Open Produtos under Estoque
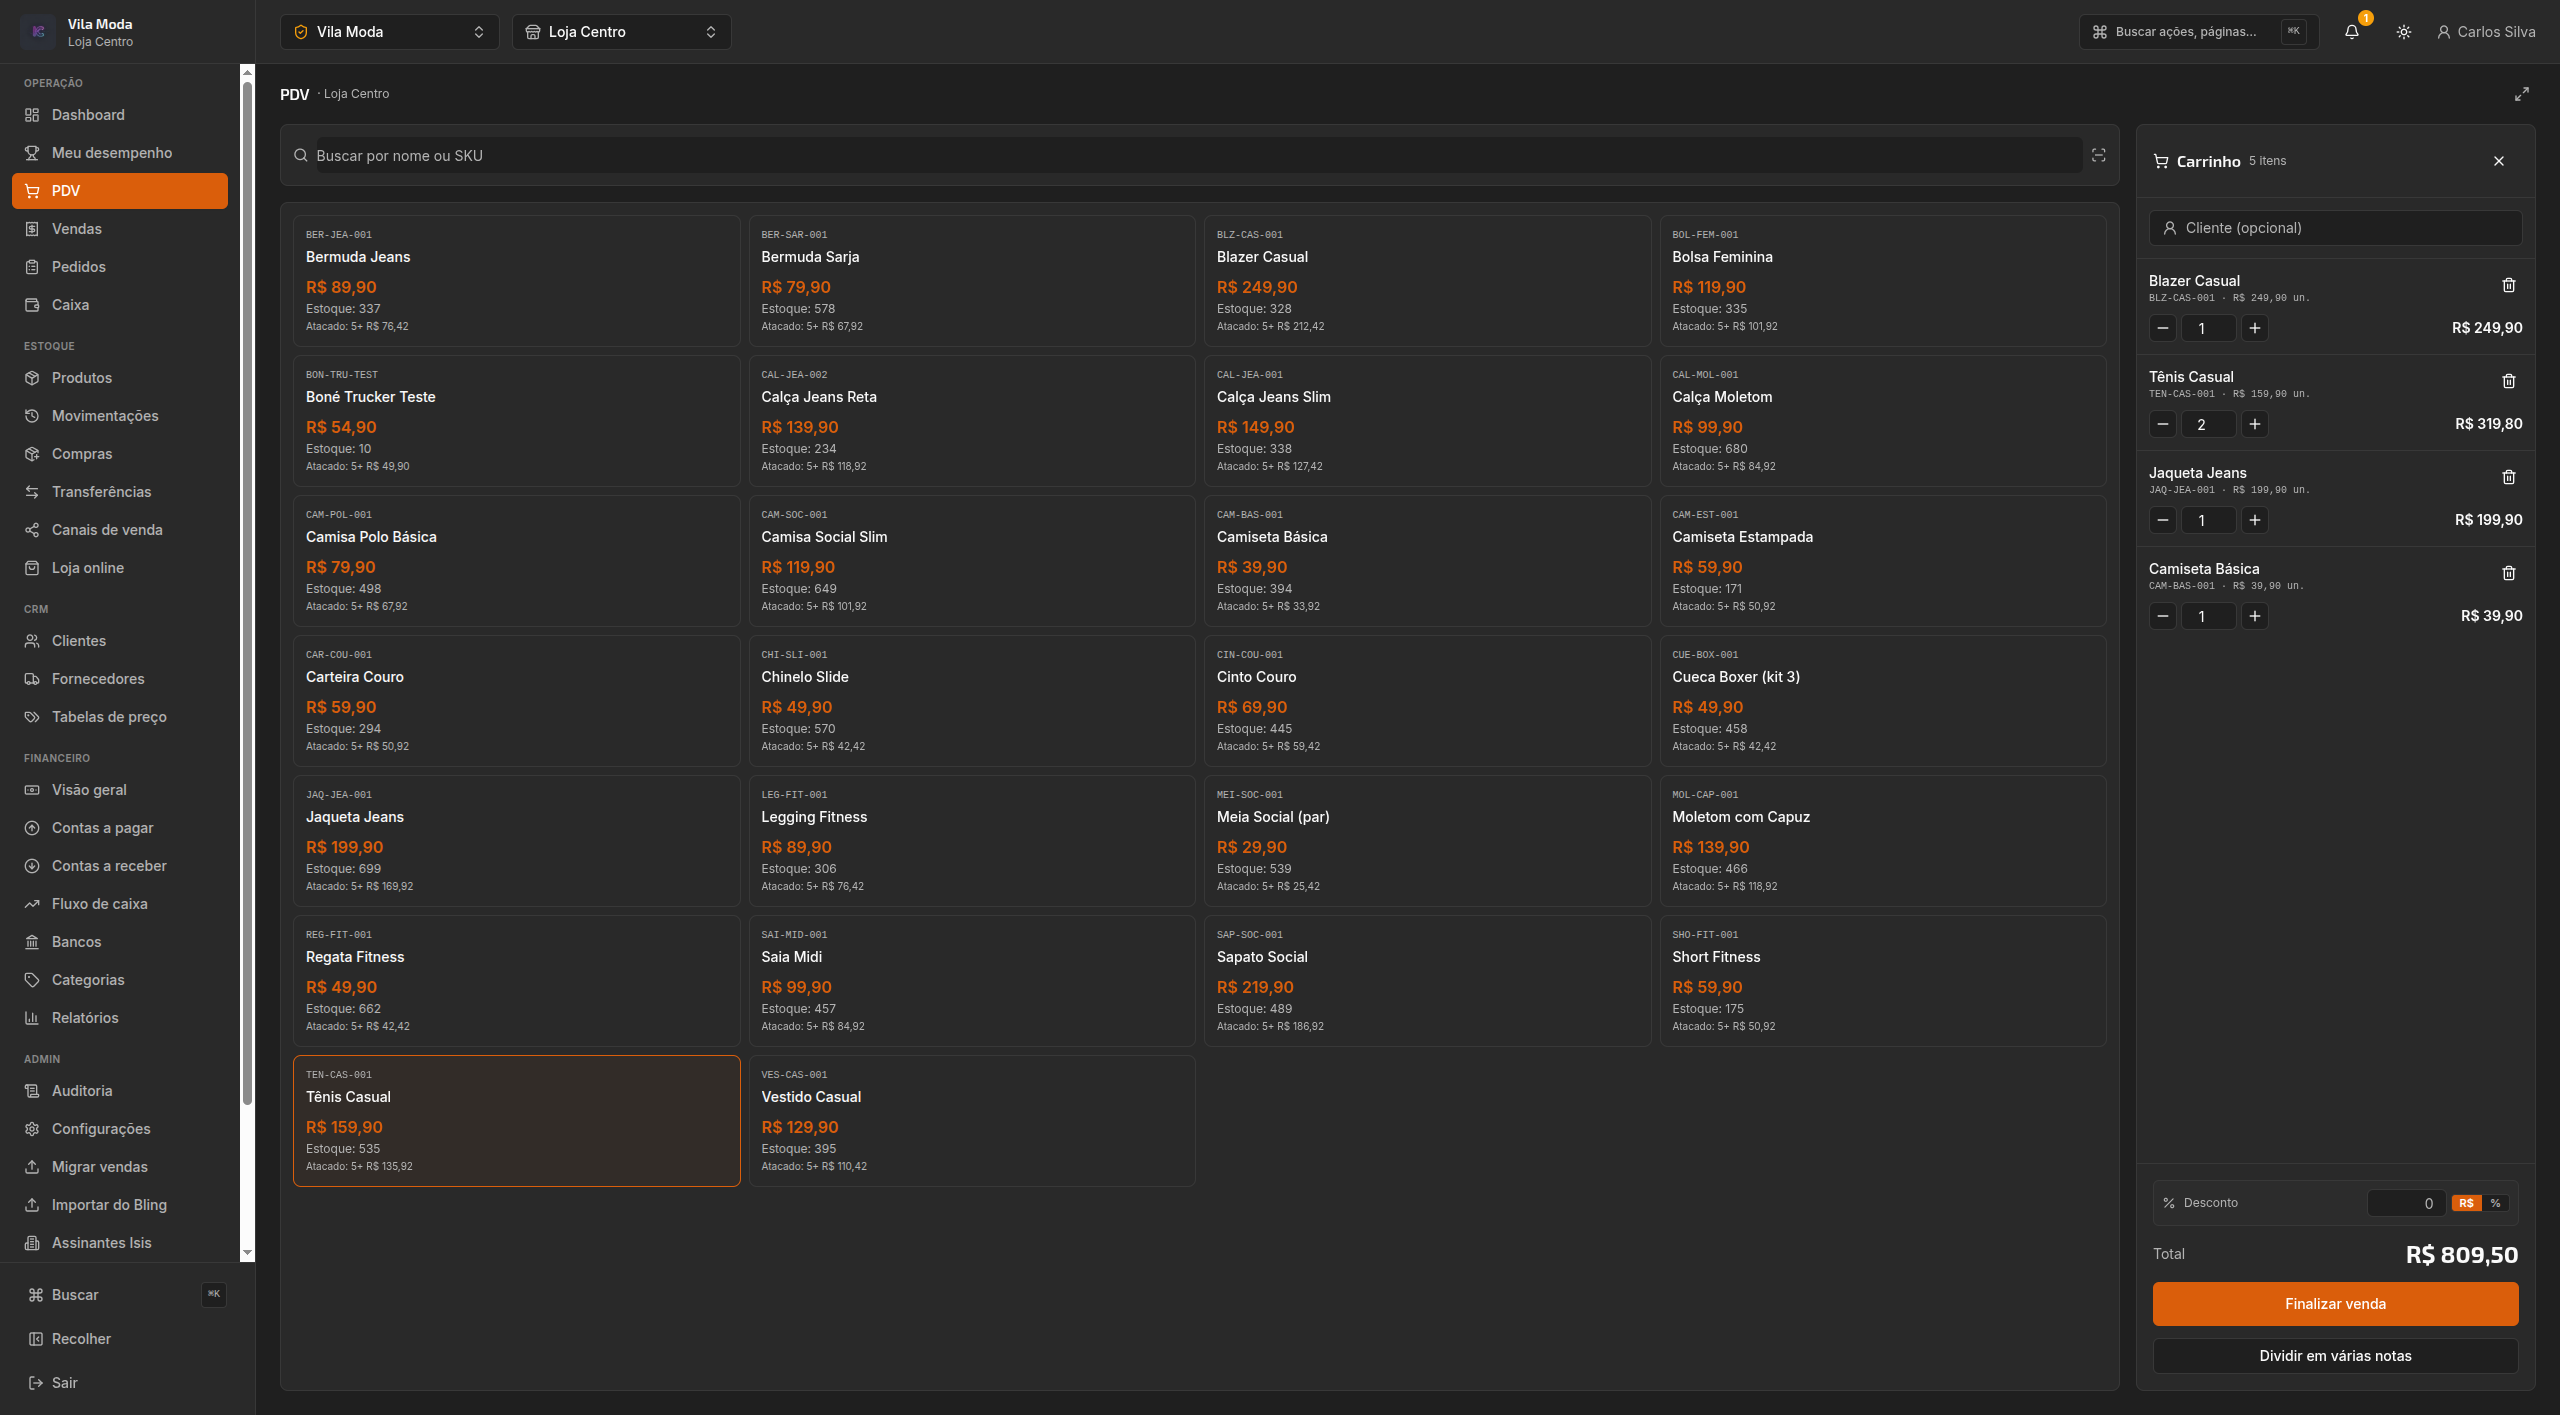 pos(120,378)
